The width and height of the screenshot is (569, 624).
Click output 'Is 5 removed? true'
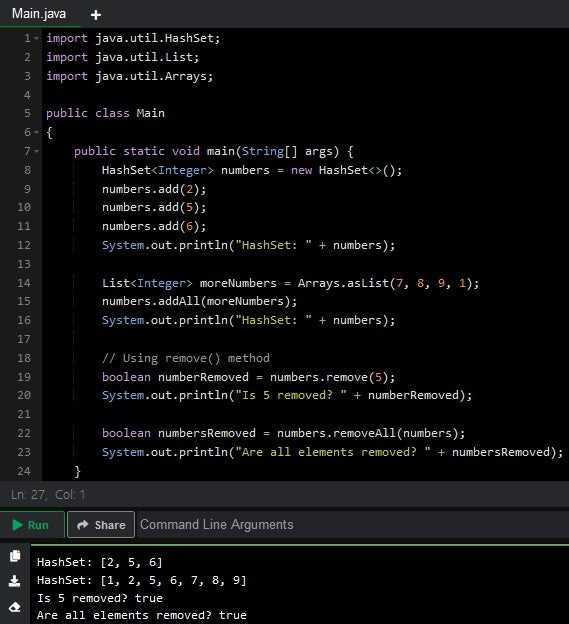(x=99, y=598)
